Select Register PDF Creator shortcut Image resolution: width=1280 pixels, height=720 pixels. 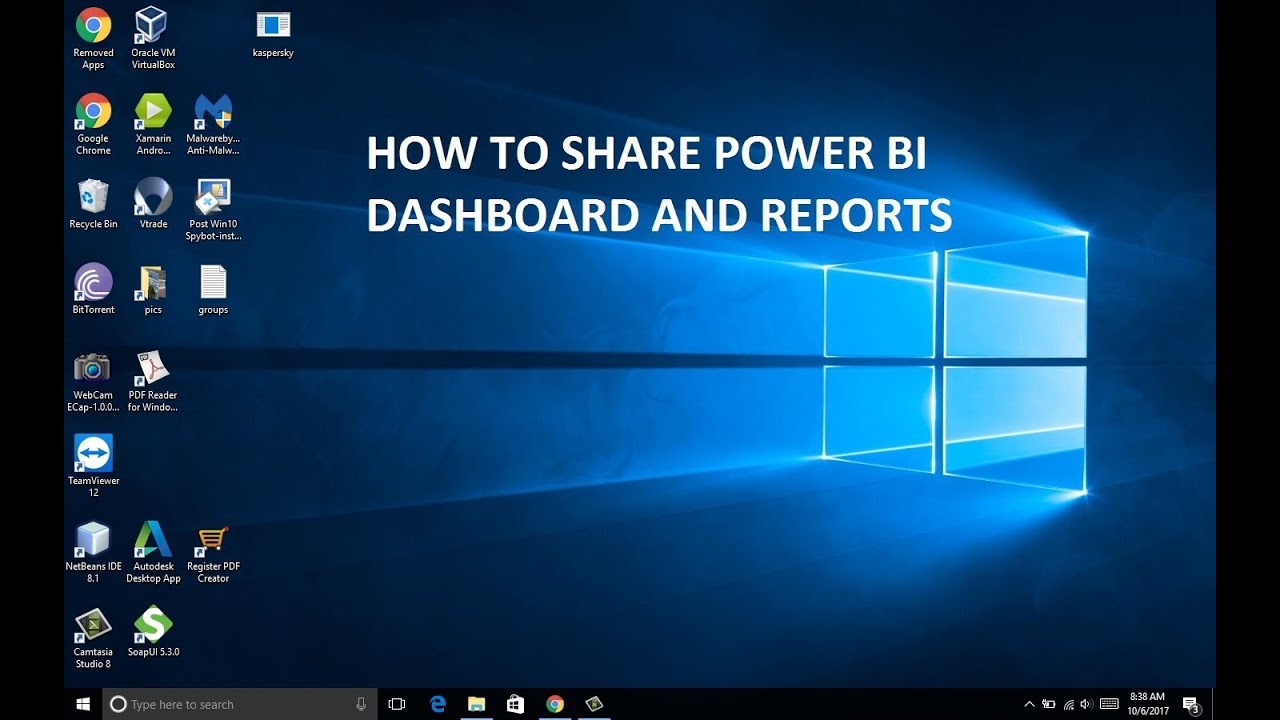(x=213, y=552)
